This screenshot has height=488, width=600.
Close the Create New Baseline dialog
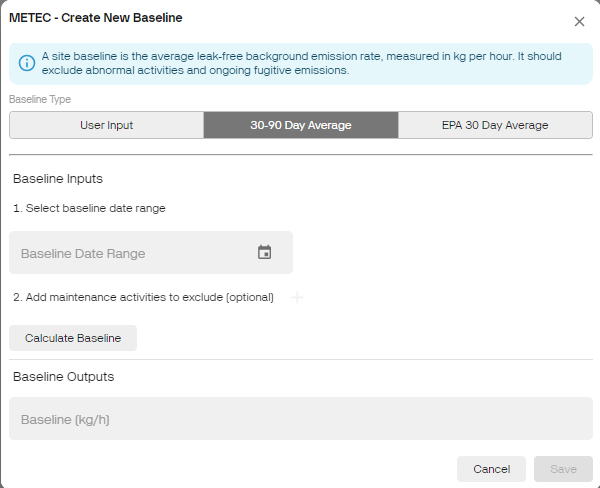tap(579, 21)
